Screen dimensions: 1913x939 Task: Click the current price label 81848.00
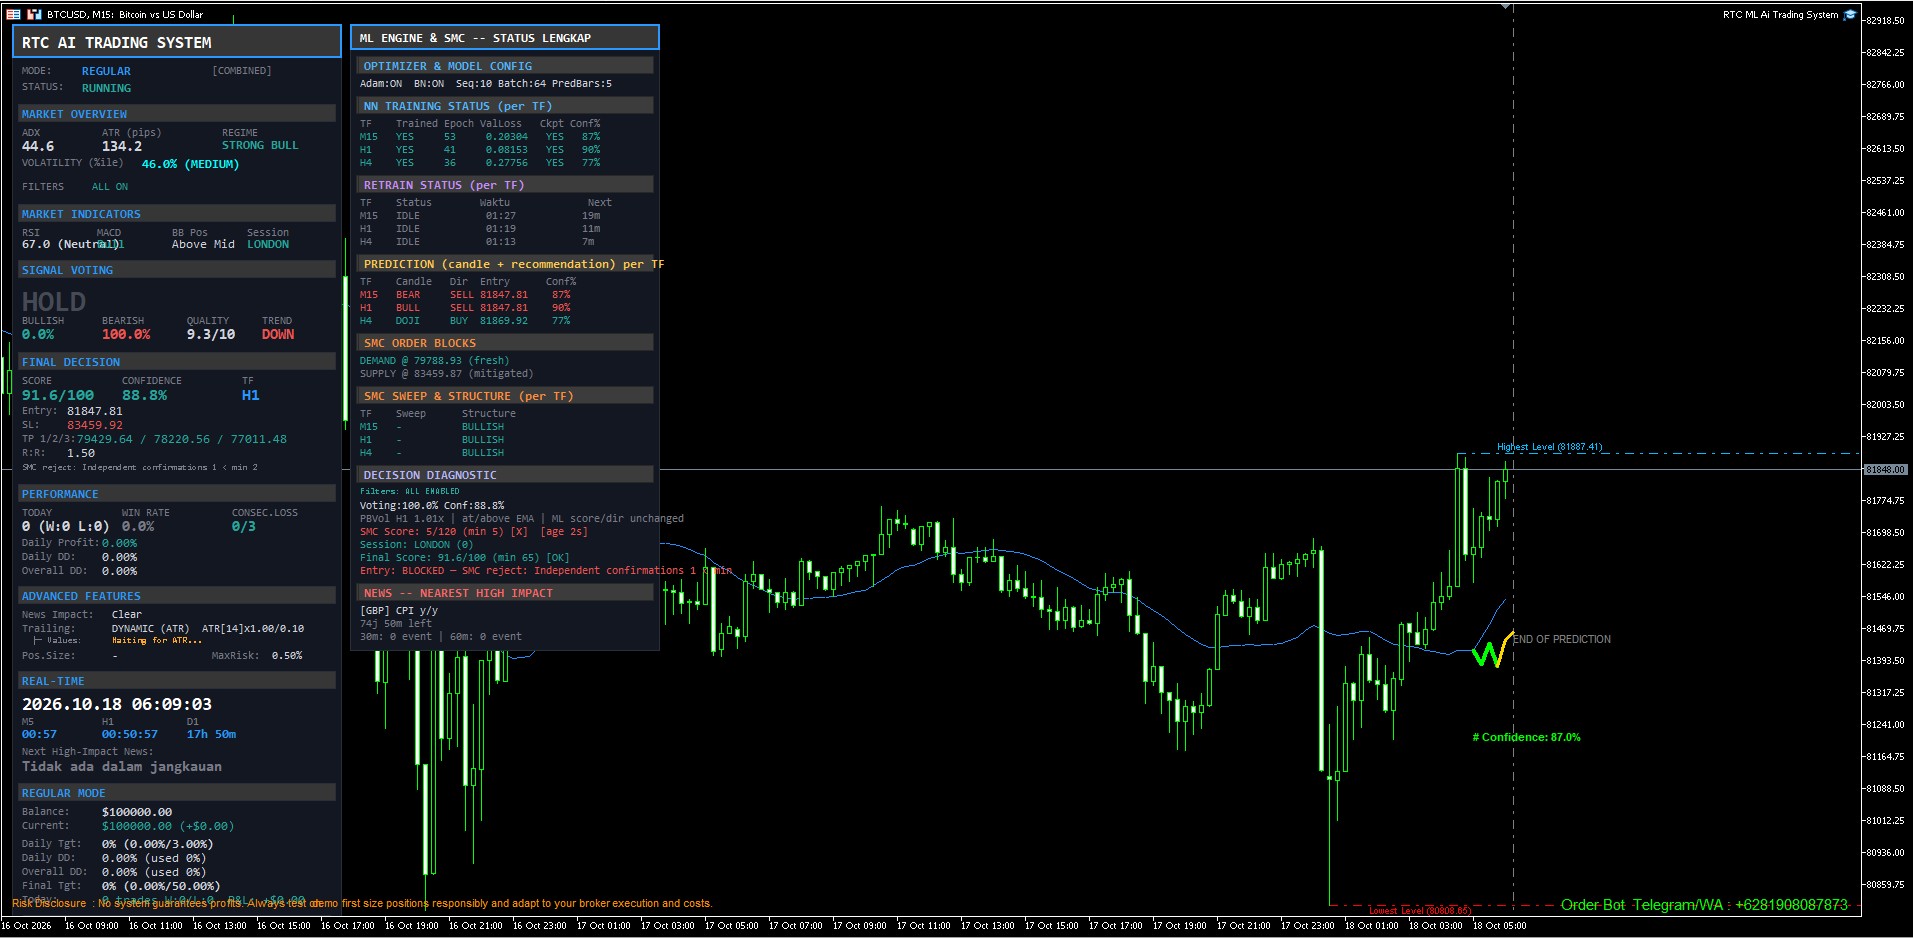tap(1885, 469)
